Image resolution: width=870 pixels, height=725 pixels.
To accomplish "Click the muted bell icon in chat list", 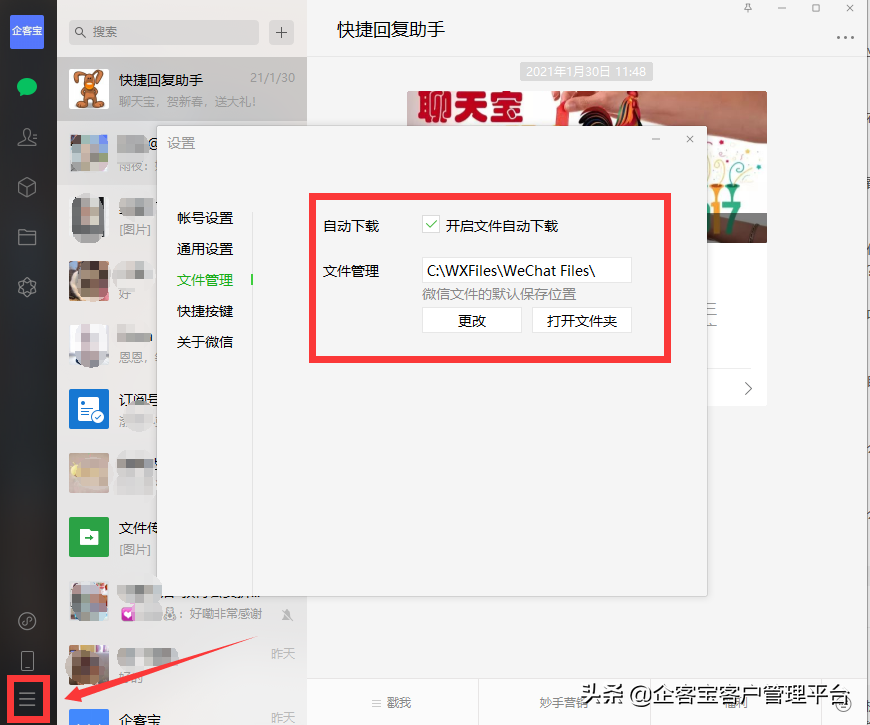I will click(287, 615).
